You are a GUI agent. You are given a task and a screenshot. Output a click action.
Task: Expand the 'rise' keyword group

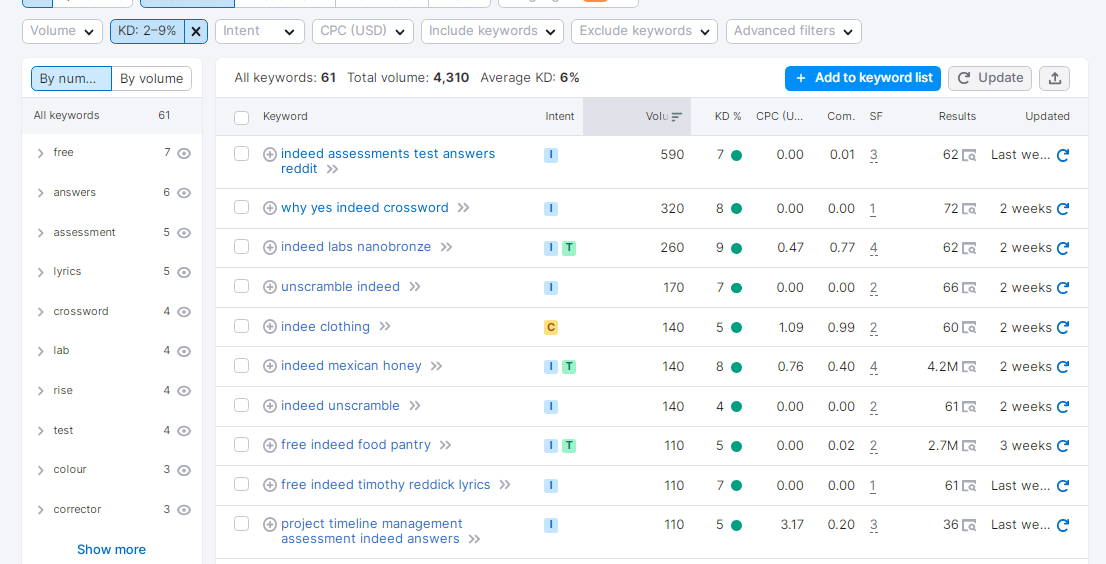[41, 391]
